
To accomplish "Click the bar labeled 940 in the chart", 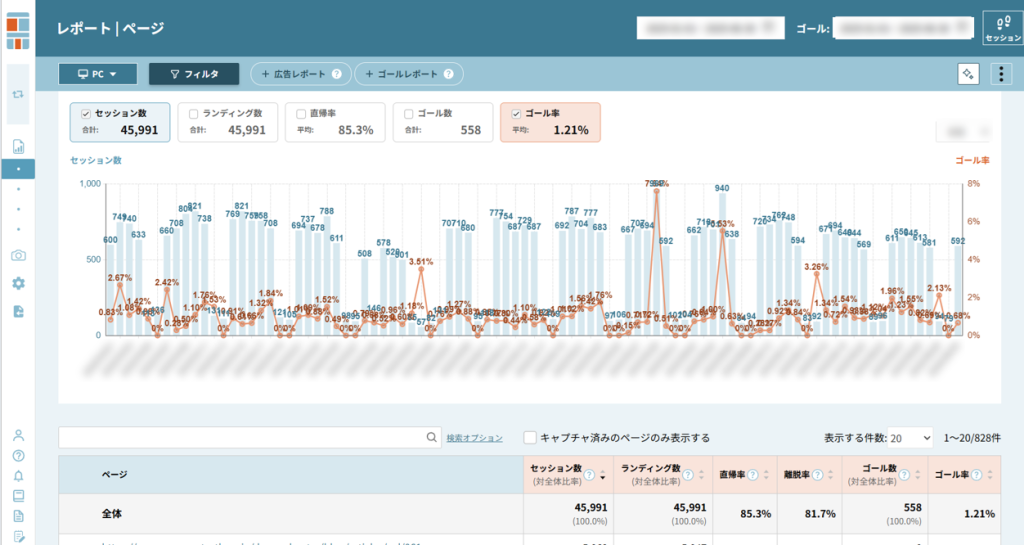I will coord(722,264).
